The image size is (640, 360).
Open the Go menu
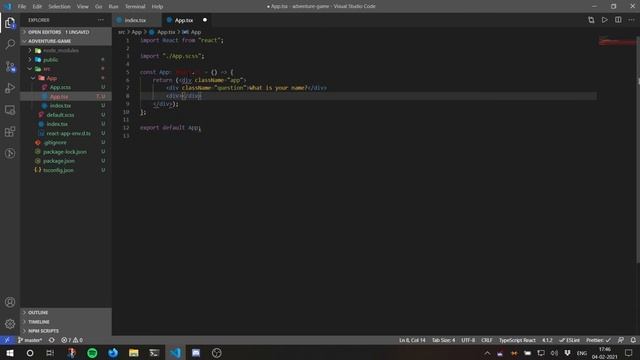click(98, 7)
